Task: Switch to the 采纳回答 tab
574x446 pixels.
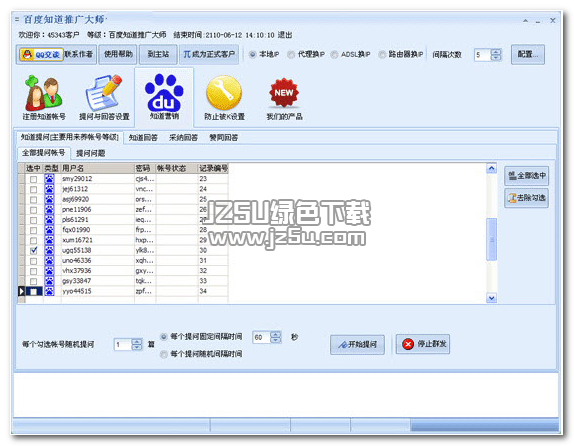Action: coord(183,138)
